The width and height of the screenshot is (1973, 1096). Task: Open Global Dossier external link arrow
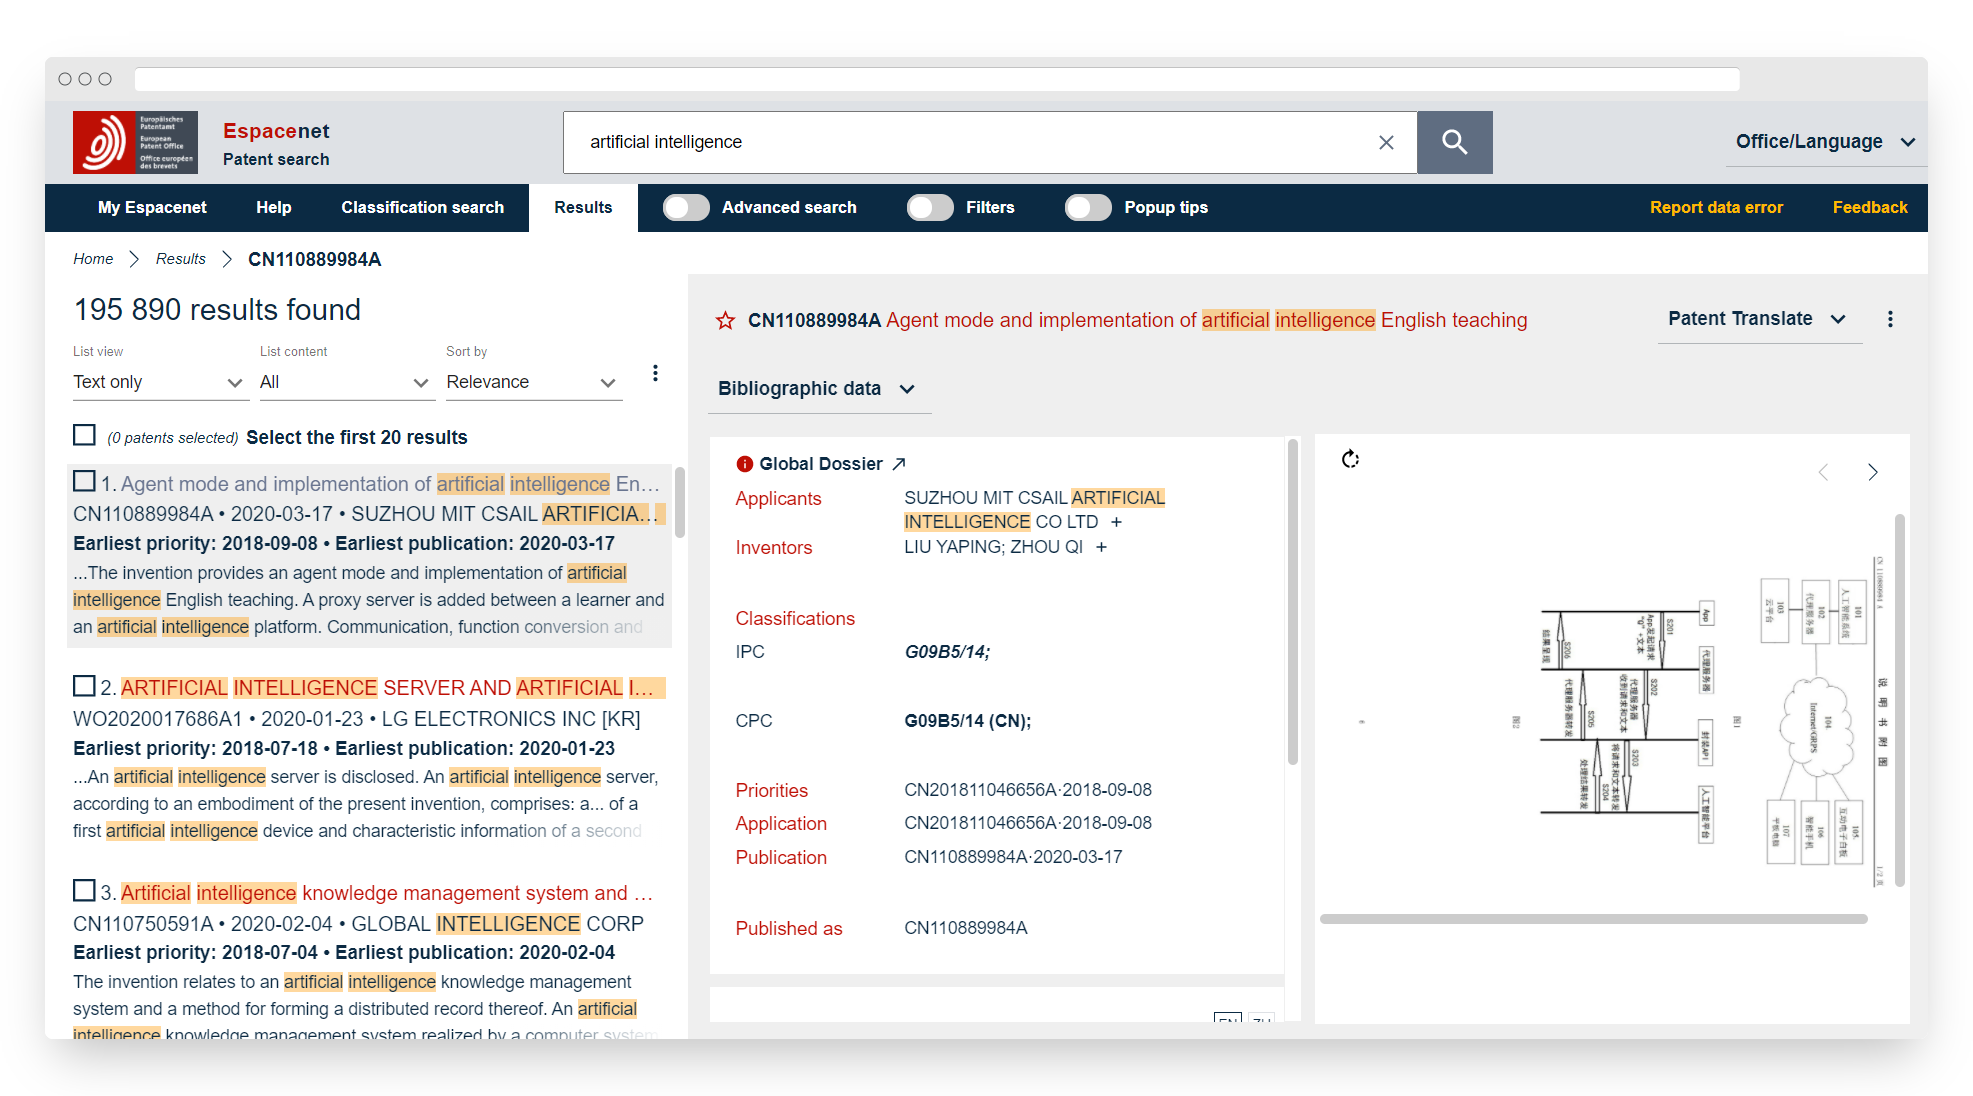(x=899, y=464)
